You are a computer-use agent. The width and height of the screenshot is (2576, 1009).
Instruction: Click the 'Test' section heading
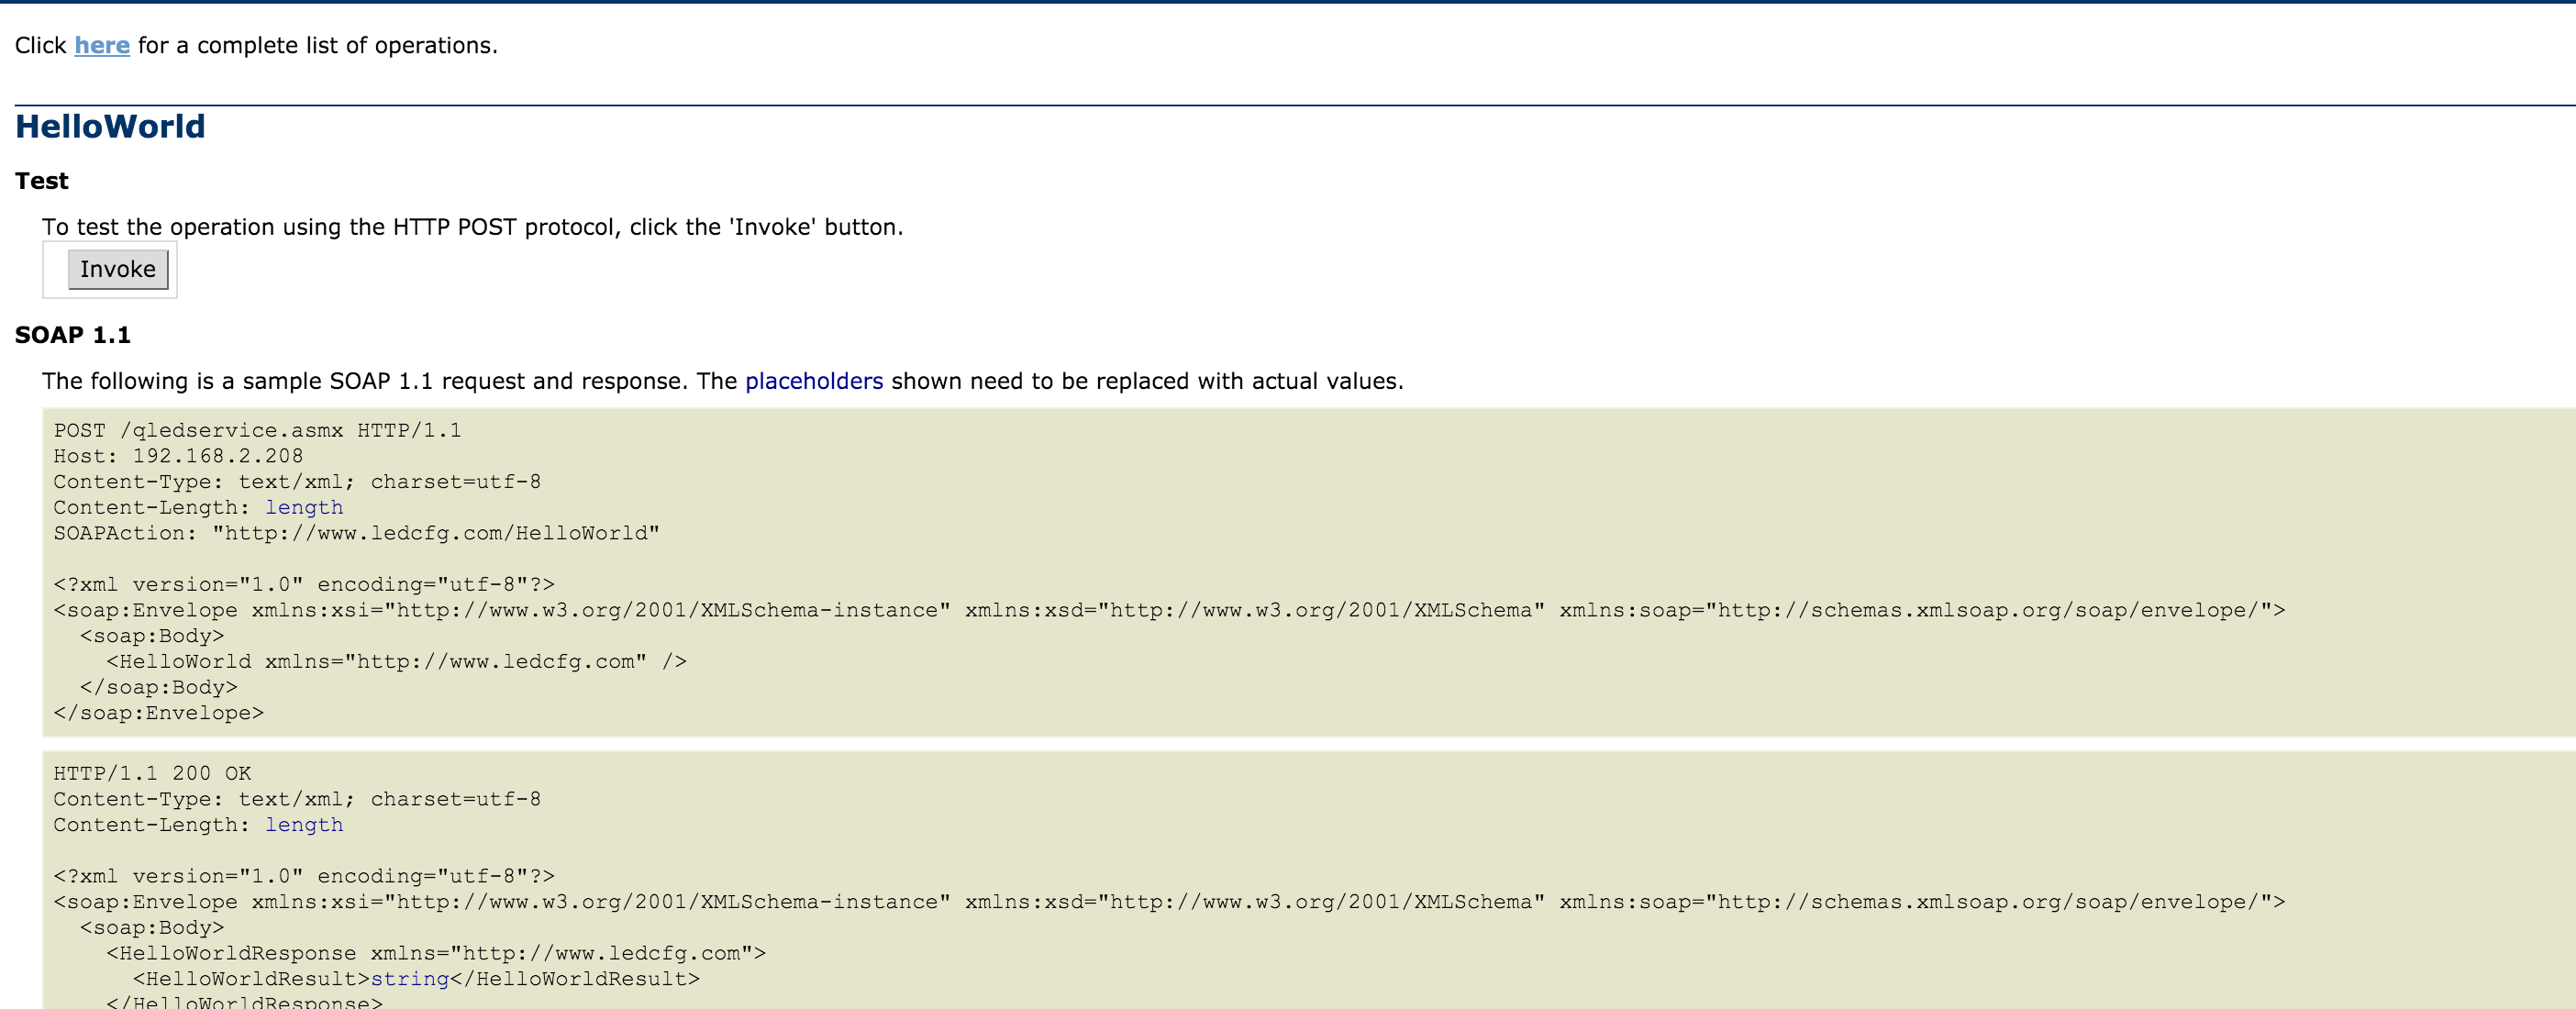[42, 181]
